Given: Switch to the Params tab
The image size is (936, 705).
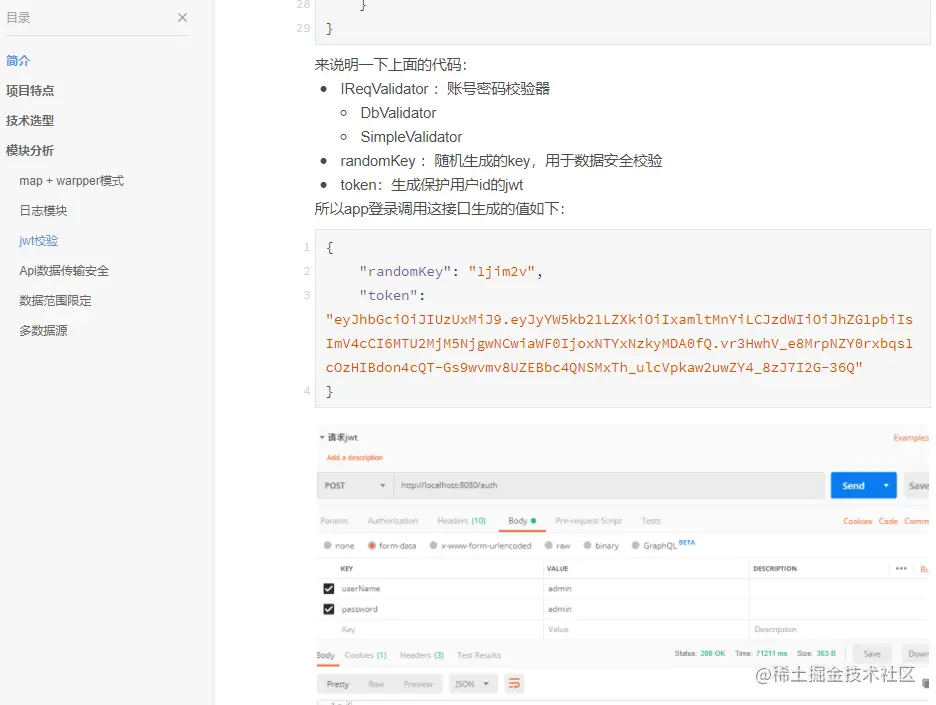Looking at the screenshot, I should click(x=334, y=521).
